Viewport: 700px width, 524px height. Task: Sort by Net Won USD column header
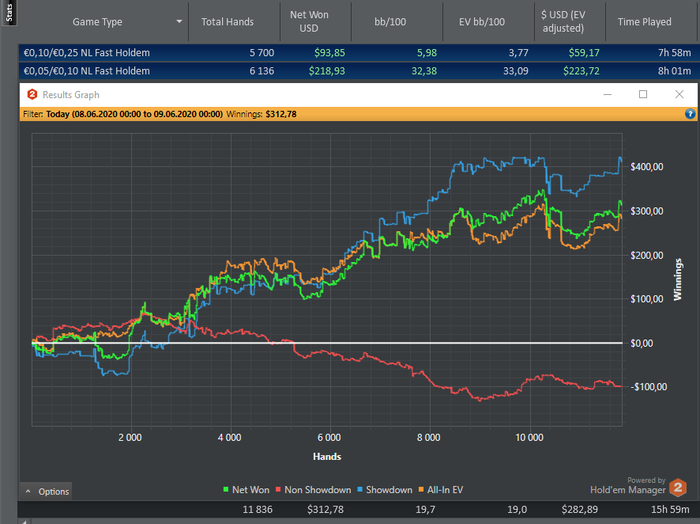tap(309, 21)
